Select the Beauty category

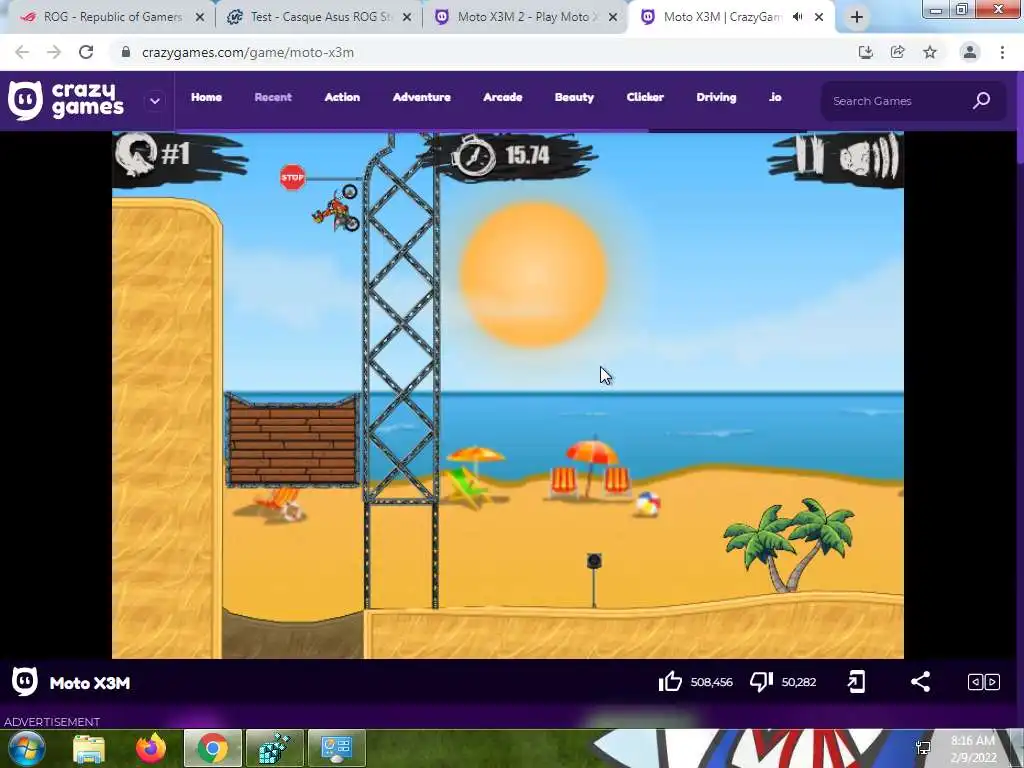pyautogui.click(x=575, y=97)
